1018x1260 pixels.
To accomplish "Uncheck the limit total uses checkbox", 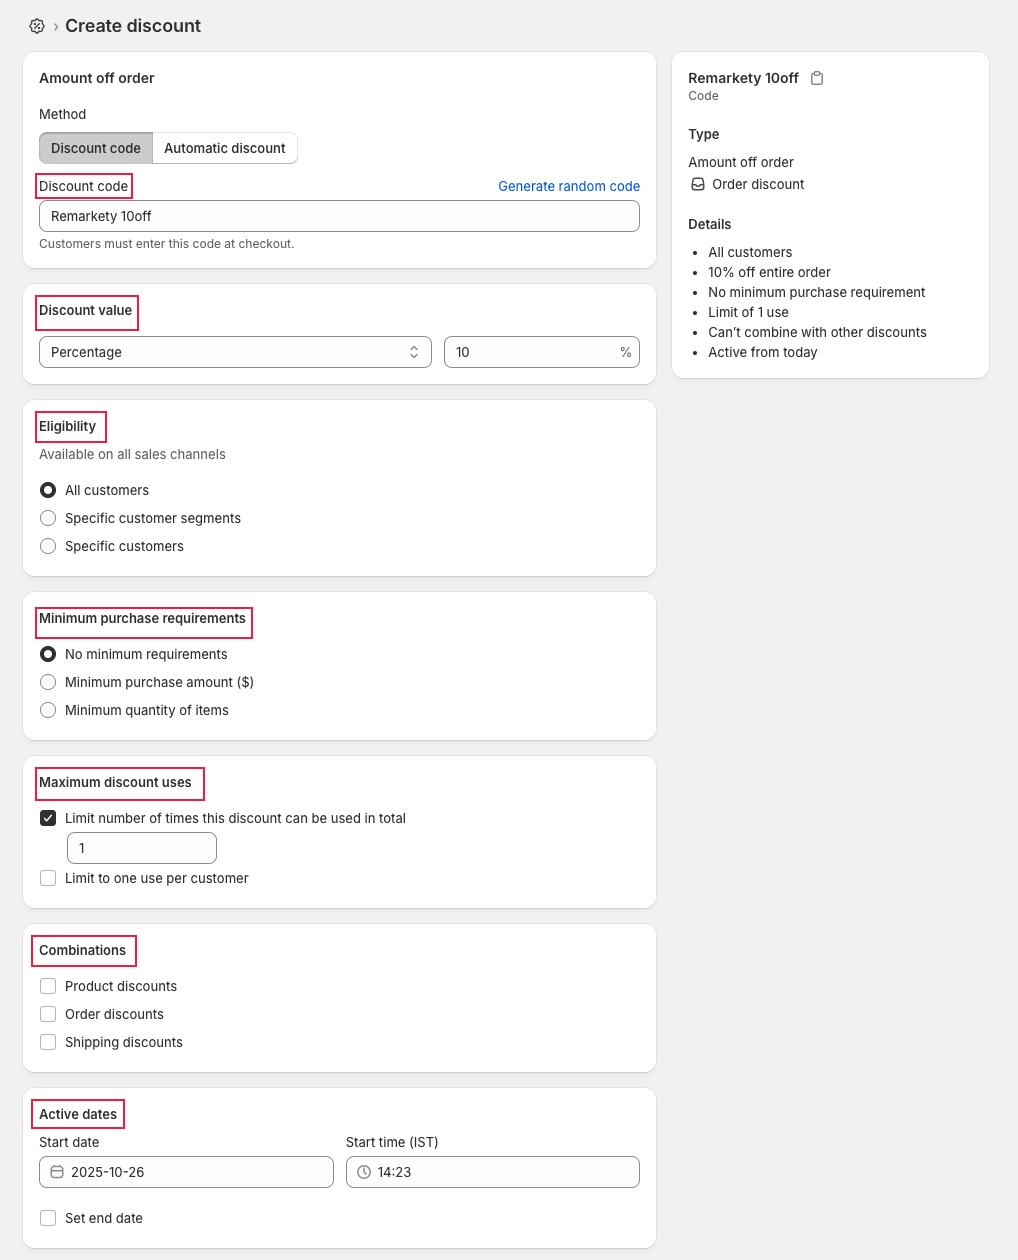I will [x=48, y=818].
